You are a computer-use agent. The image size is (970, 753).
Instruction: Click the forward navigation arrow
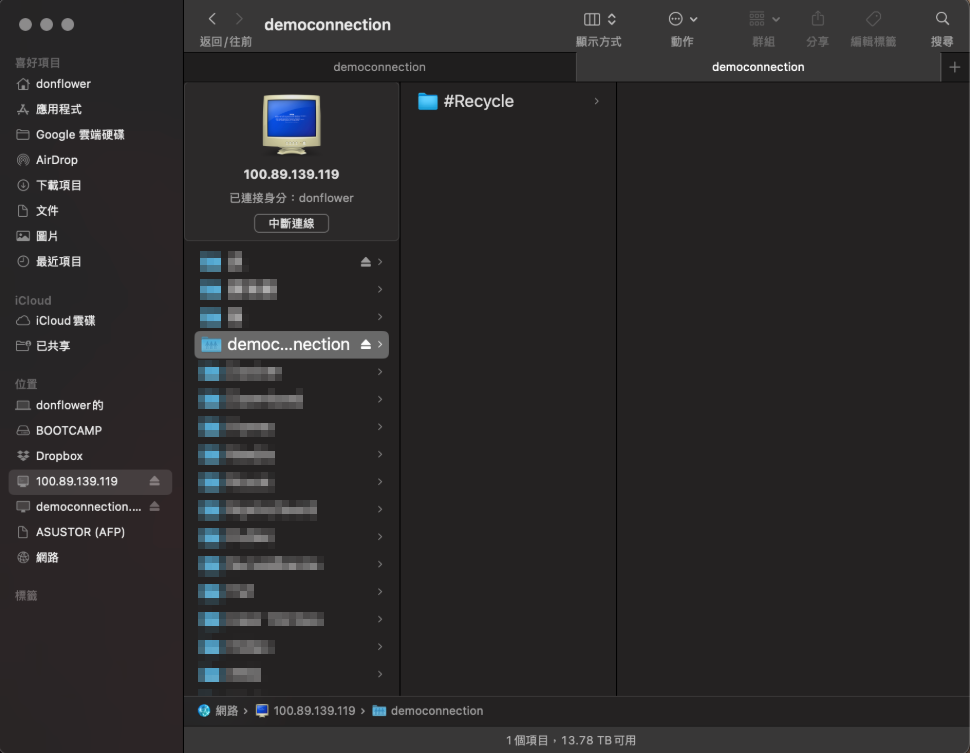(239, 19)
